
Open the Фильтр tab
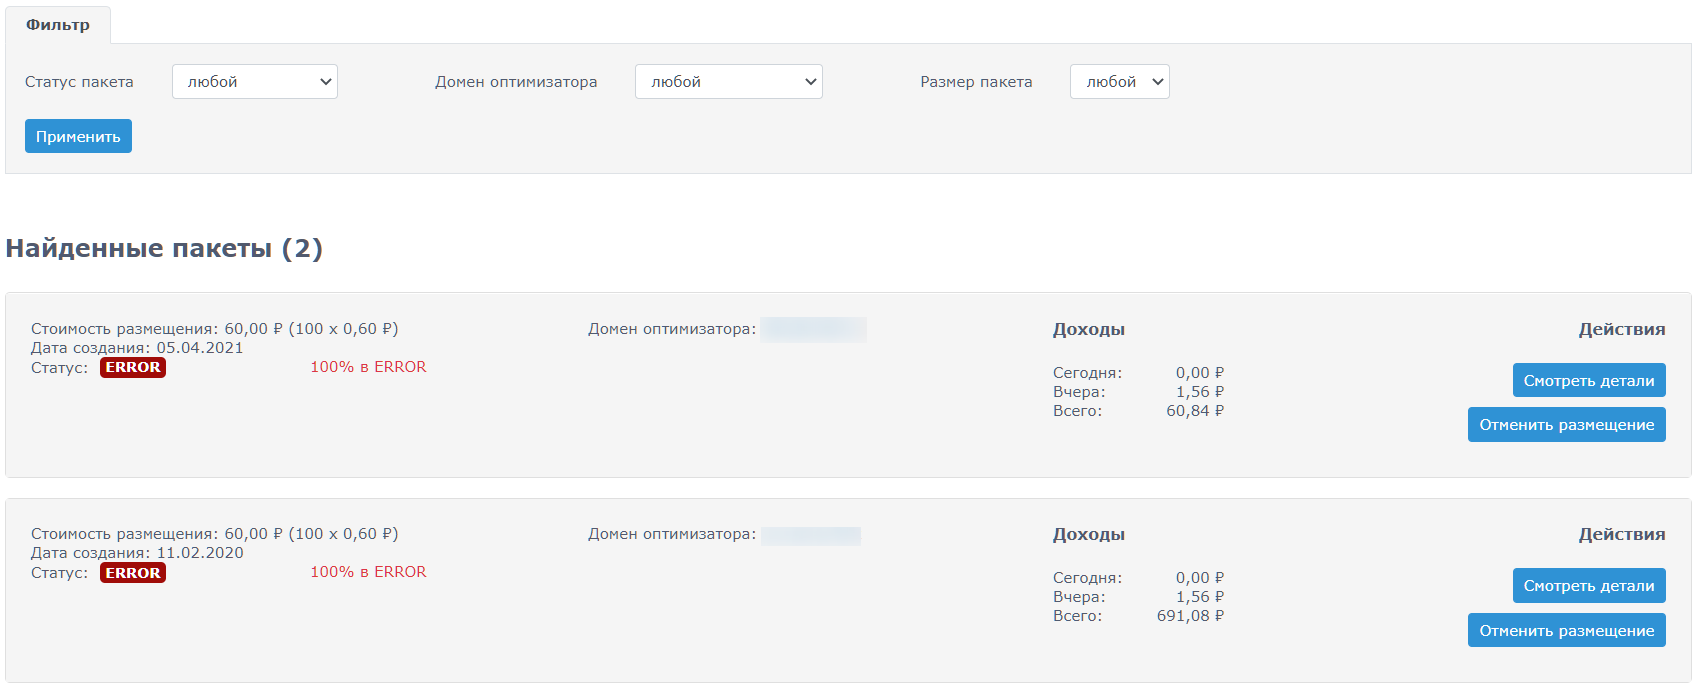[58, 25]
